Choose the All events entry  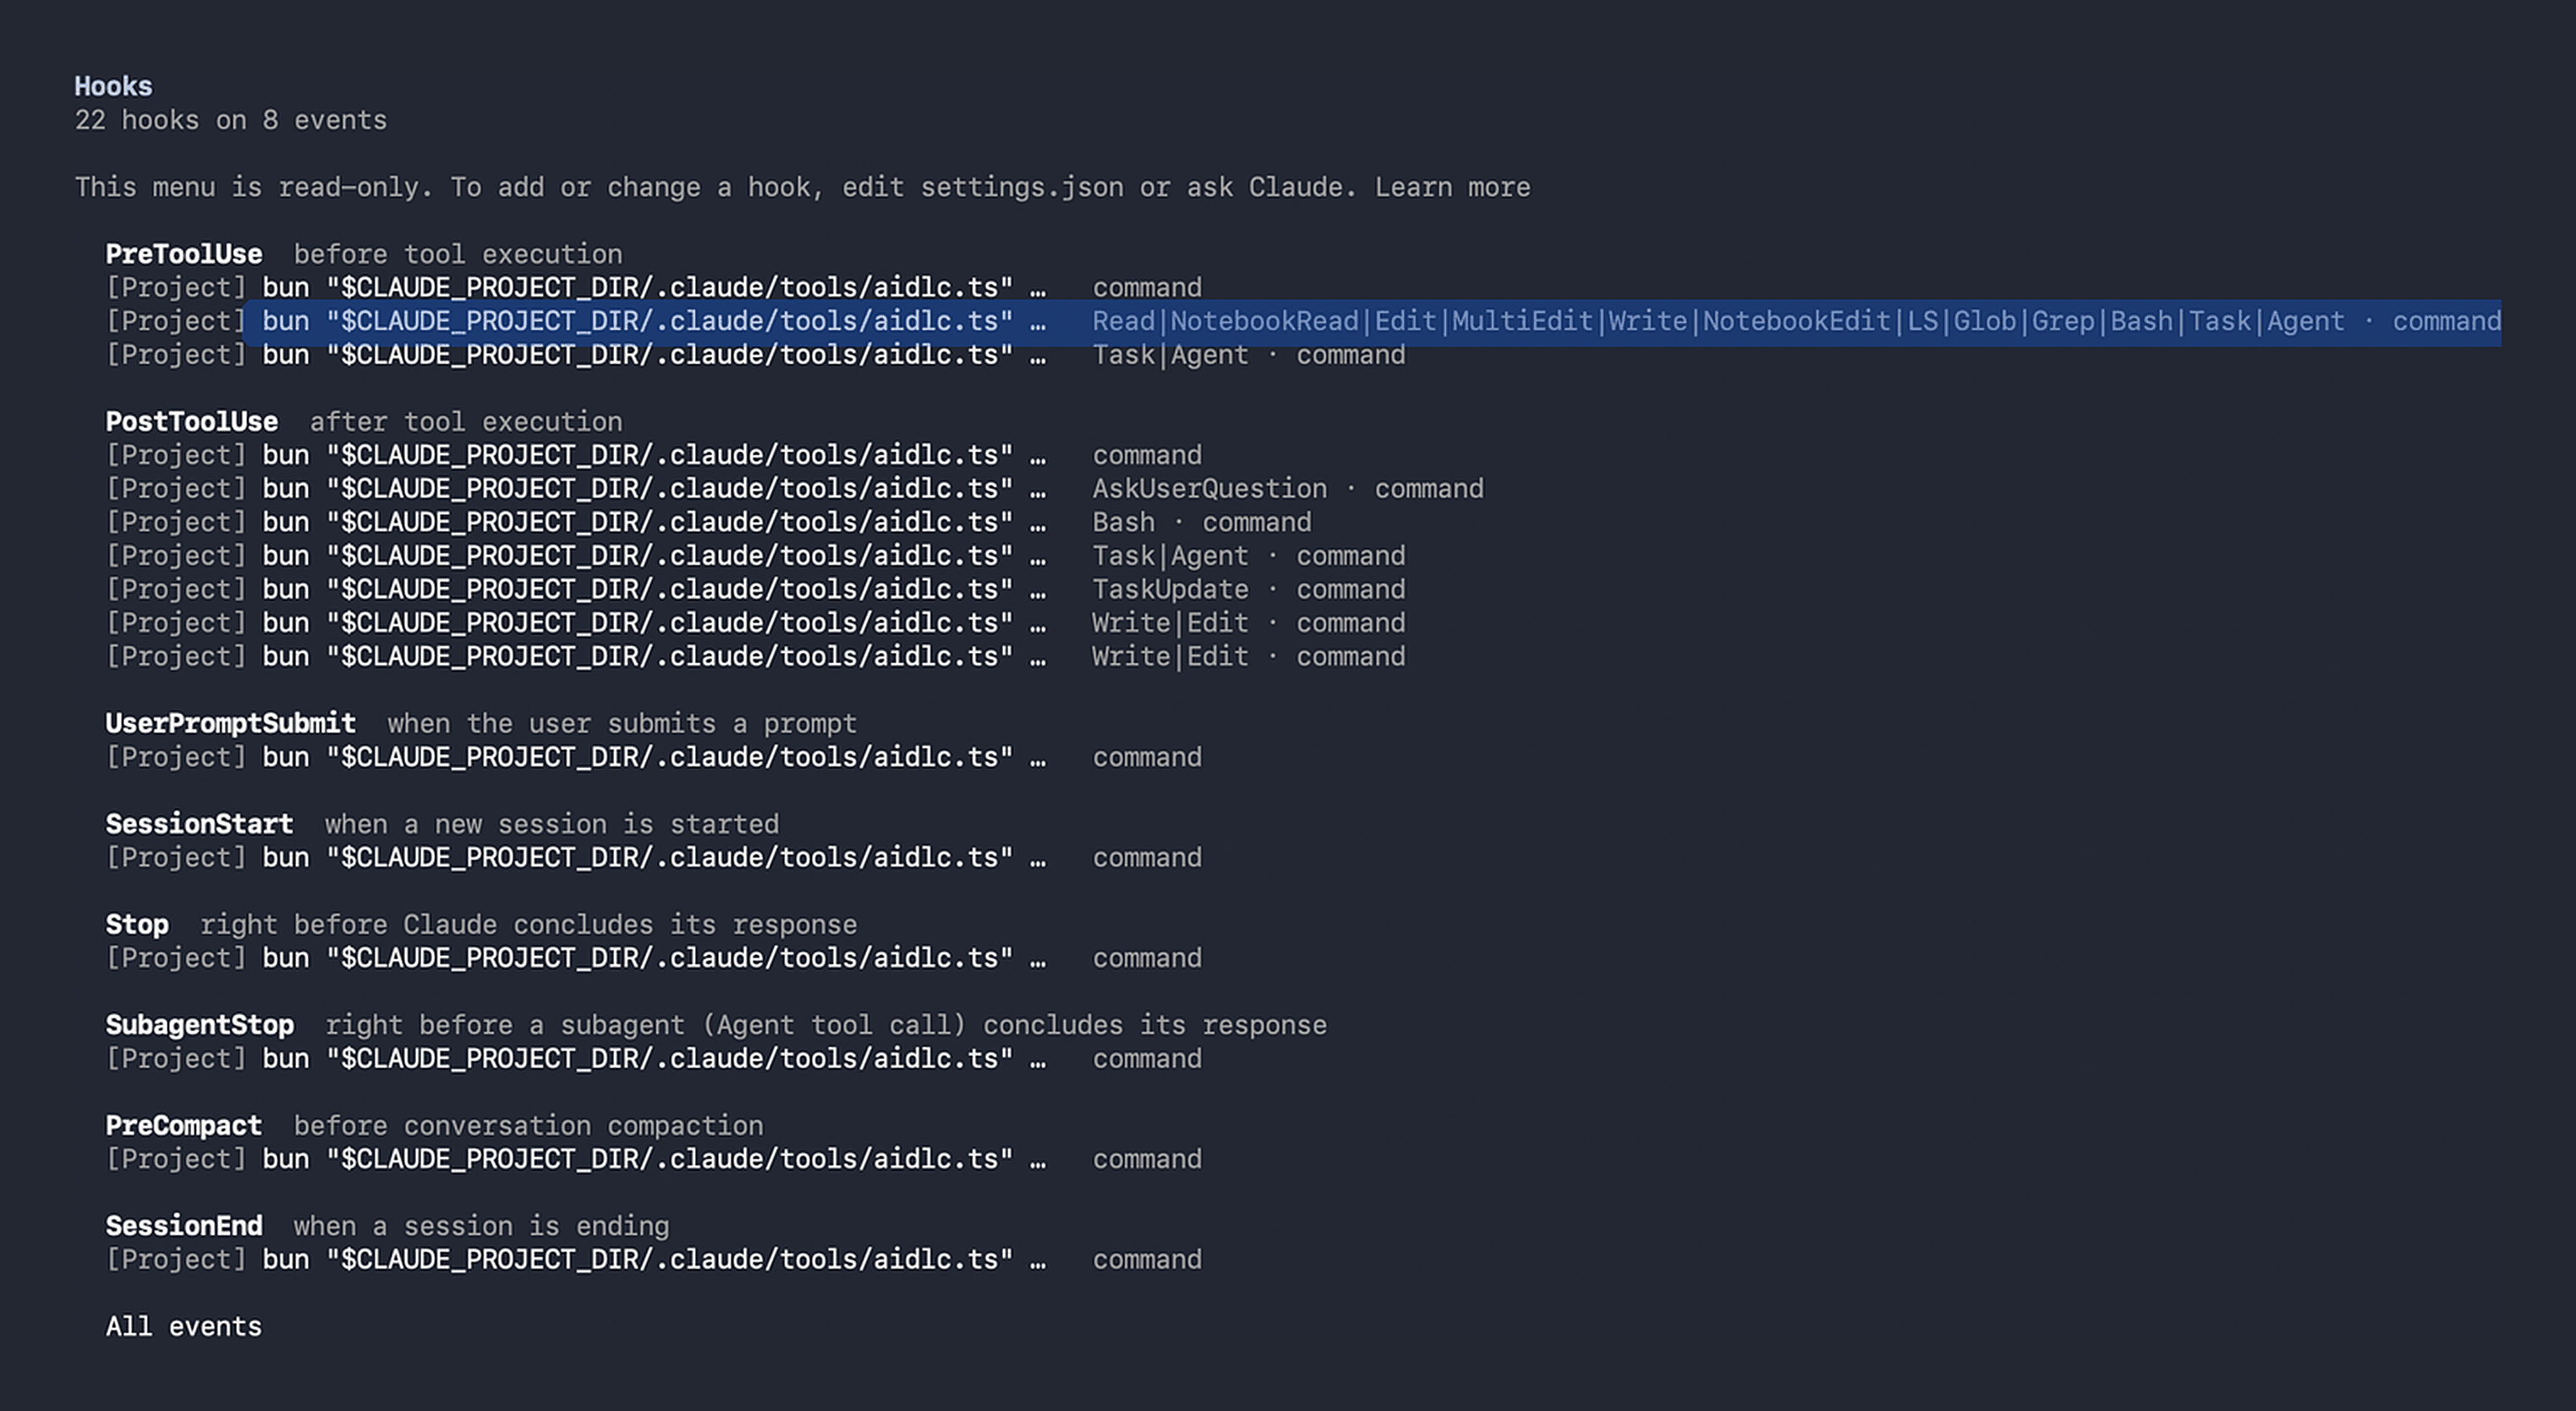[184, 1327]
